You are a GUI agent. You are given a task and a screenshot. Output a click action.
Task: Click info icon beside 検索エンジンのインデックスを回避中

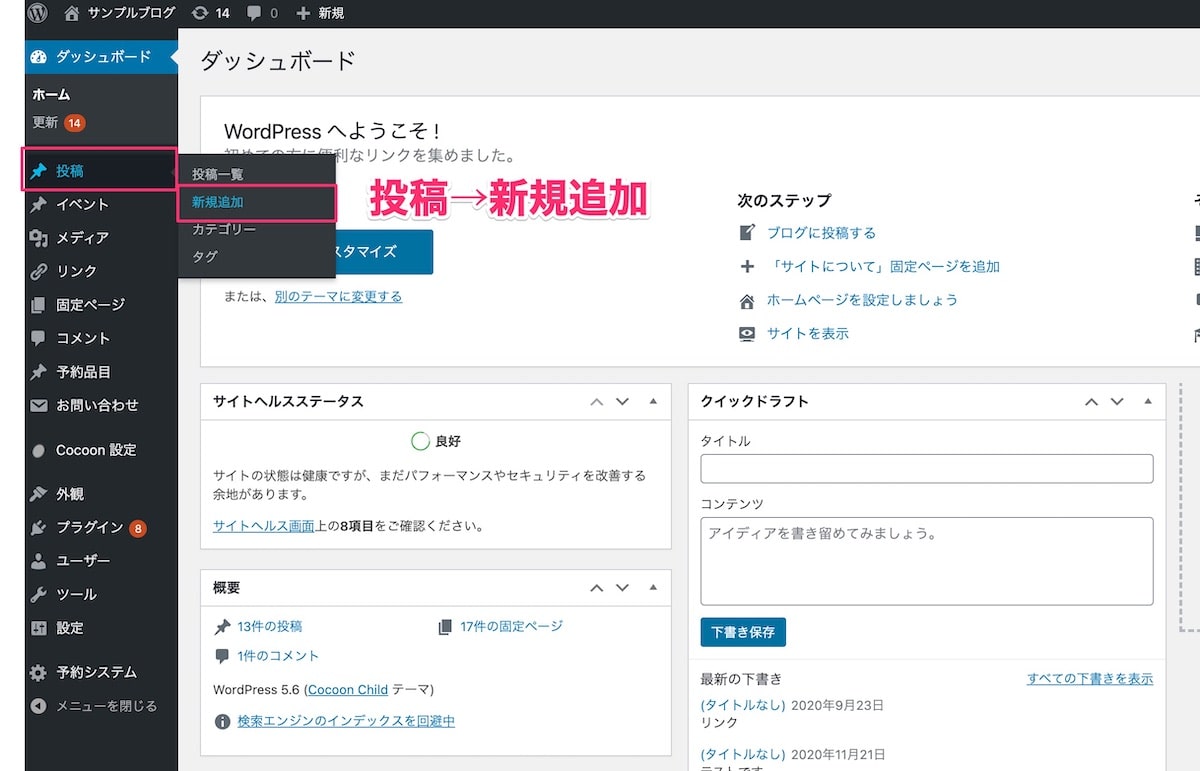(223, 721)
